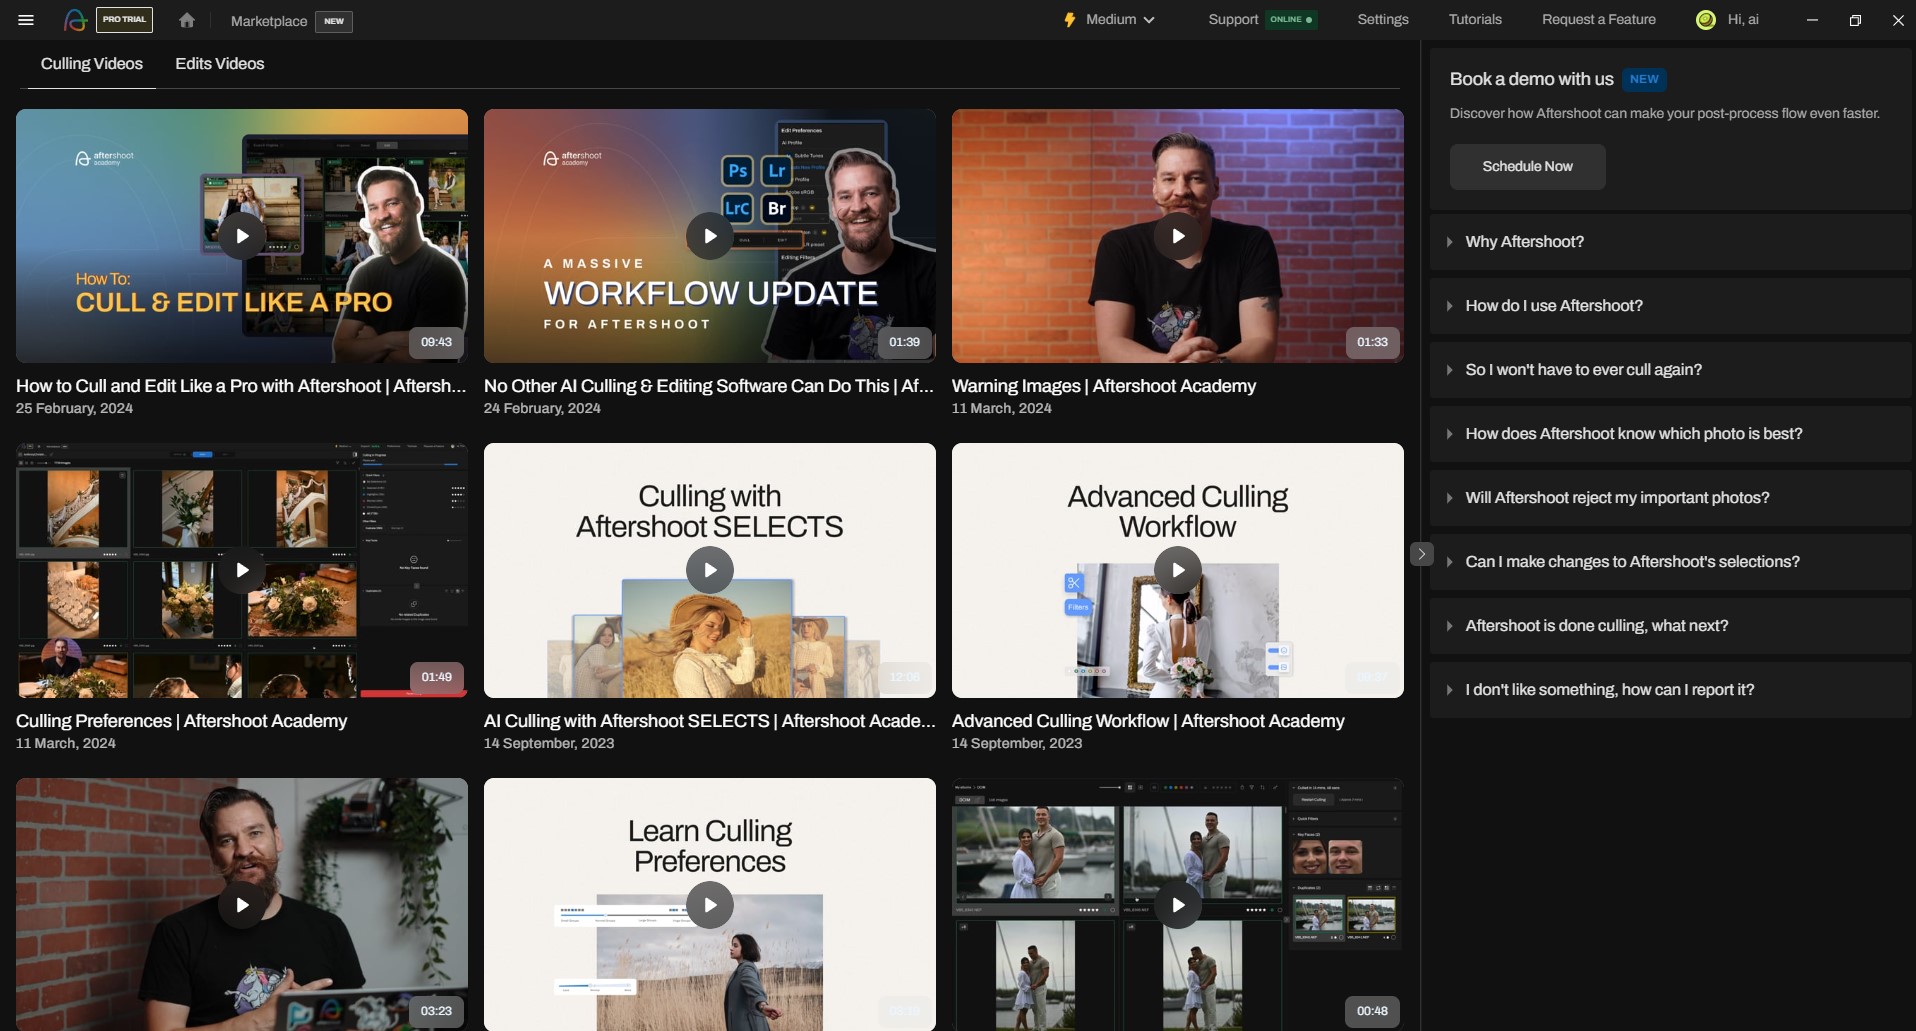Open the Warning Images | Aftershoot Academy title

[x=1104, y=386]
